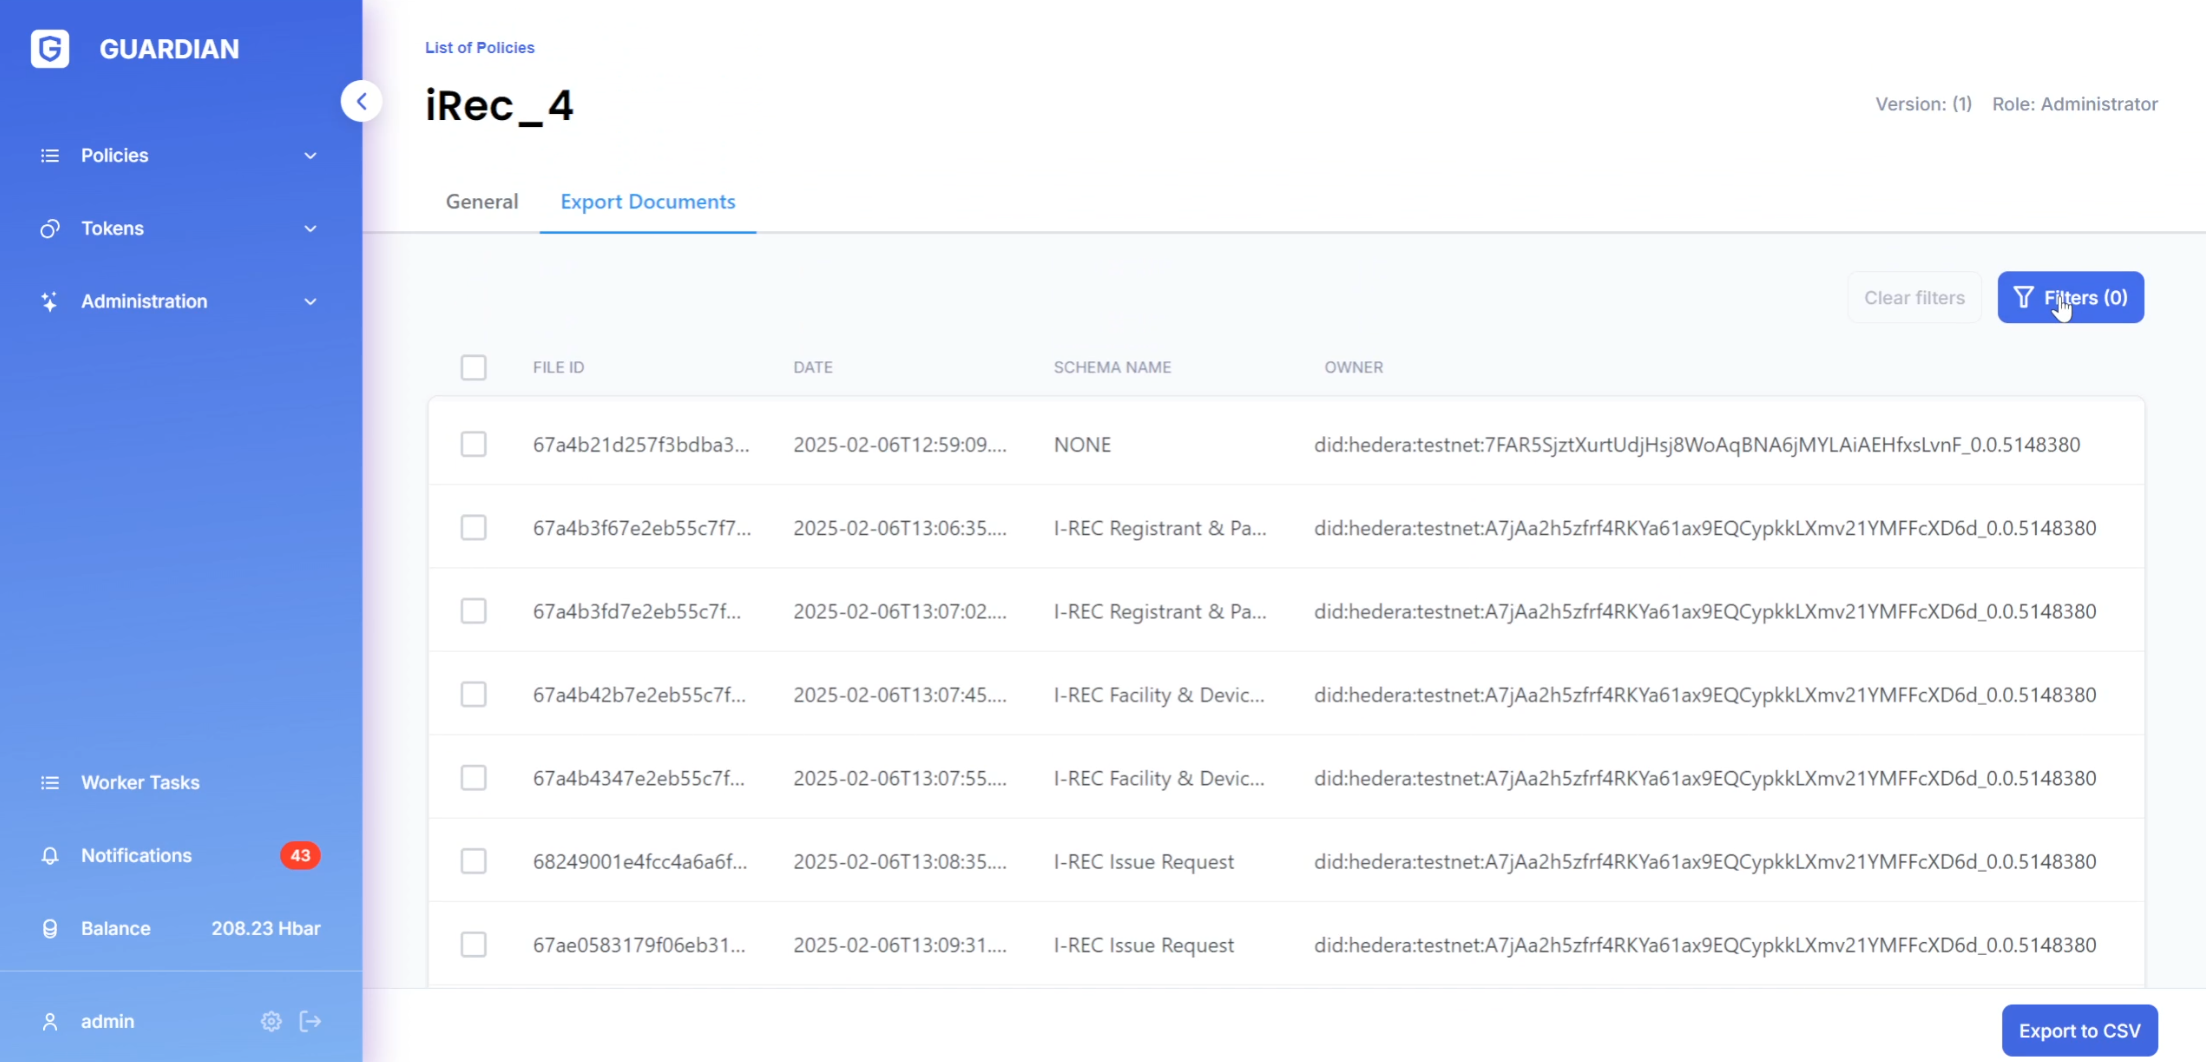
Task: Click the Guardian logo icon
Action: (x=50, y=49)
